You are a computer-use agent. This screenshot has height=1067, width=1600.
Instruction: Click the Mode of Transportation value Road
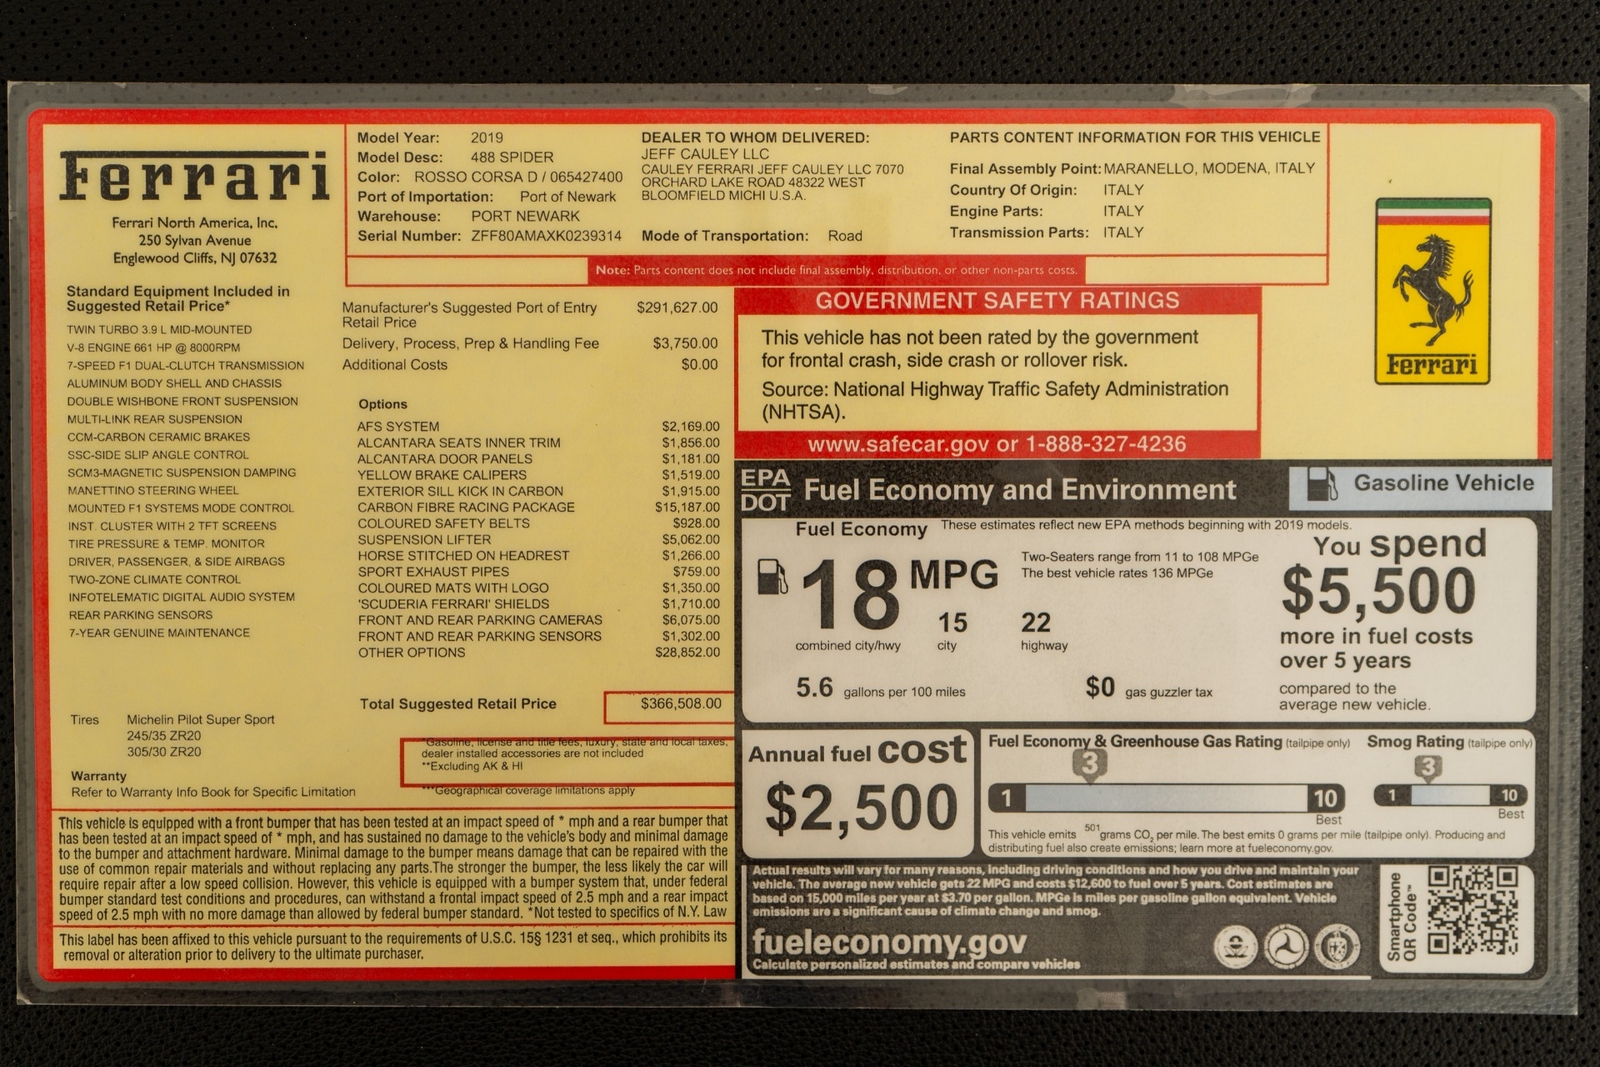coord(845,236)
